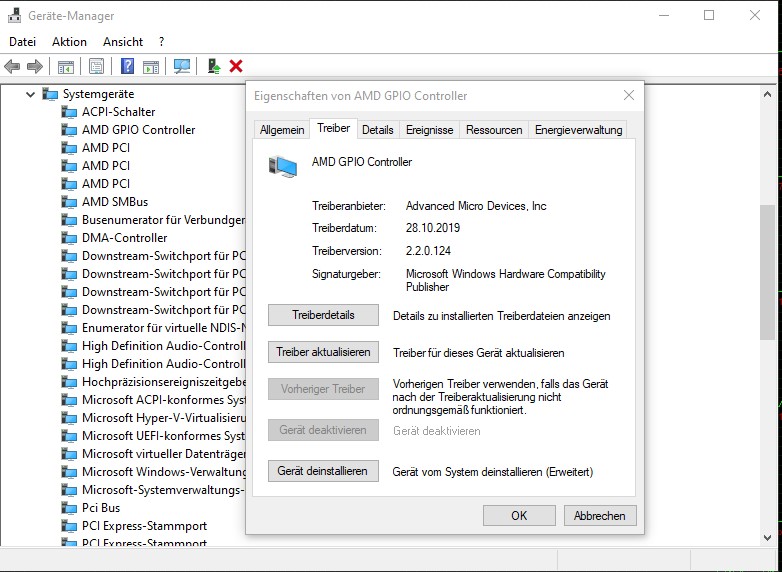Screen dimensions: 782x572
Task: Confirm the dialog with OK
Action: coord(519,516)
